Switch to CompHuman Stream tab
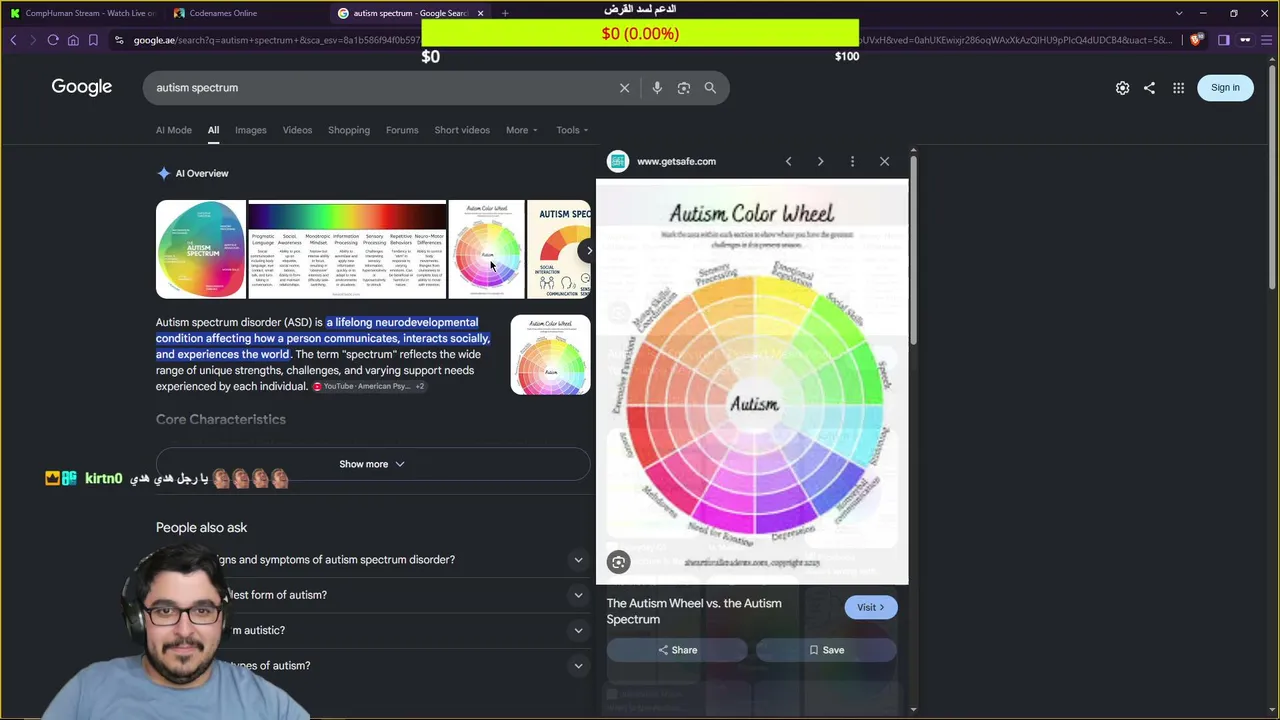The height and width of the screenshot is (720, 1280). [x=82, y=13]
